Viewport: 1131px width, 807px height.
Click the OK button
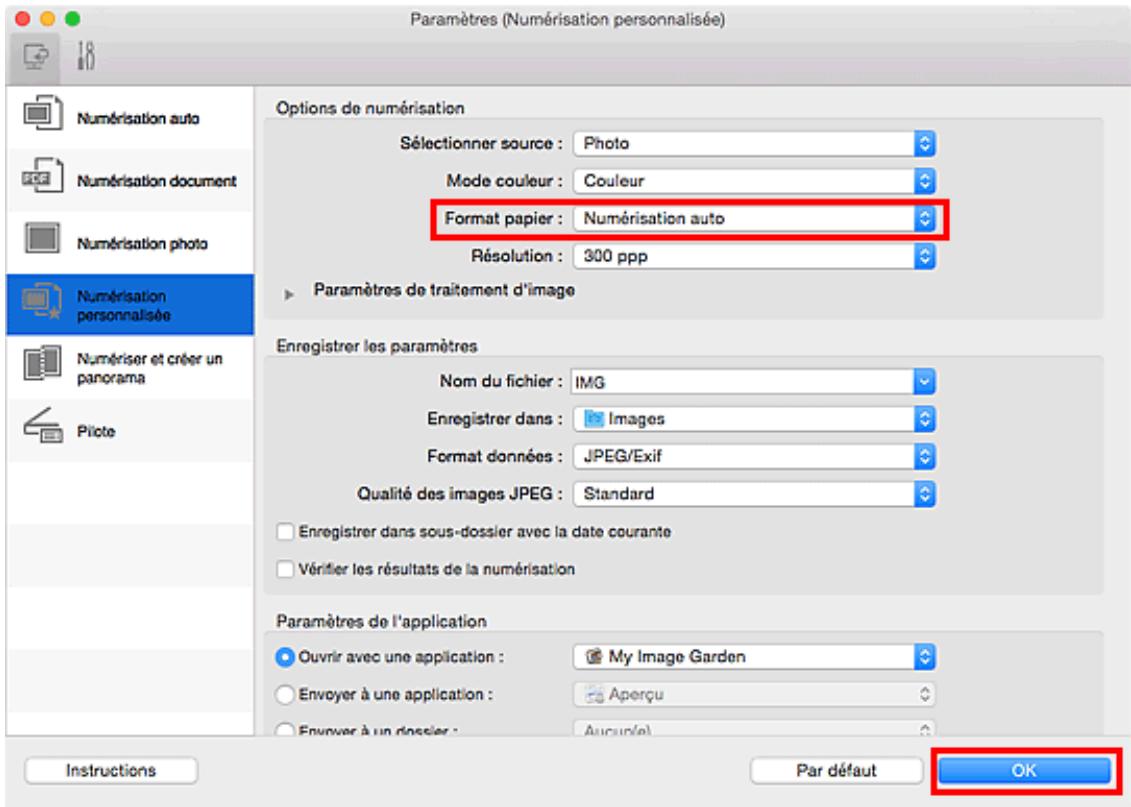click(1025, 770)
